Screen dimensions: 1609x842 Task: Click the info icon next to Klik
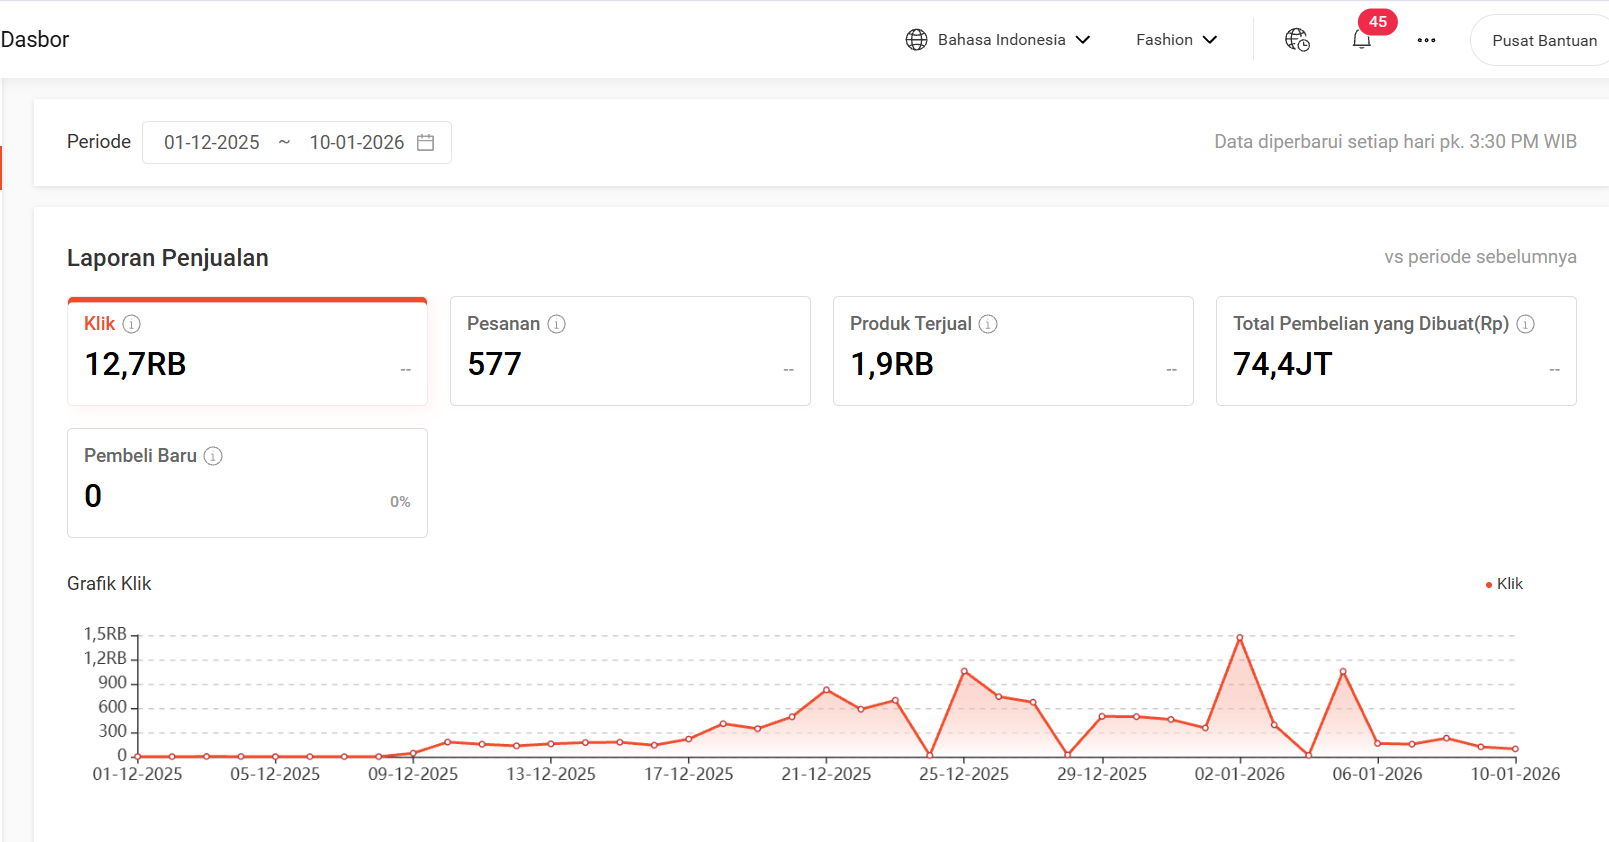(131, 324)
